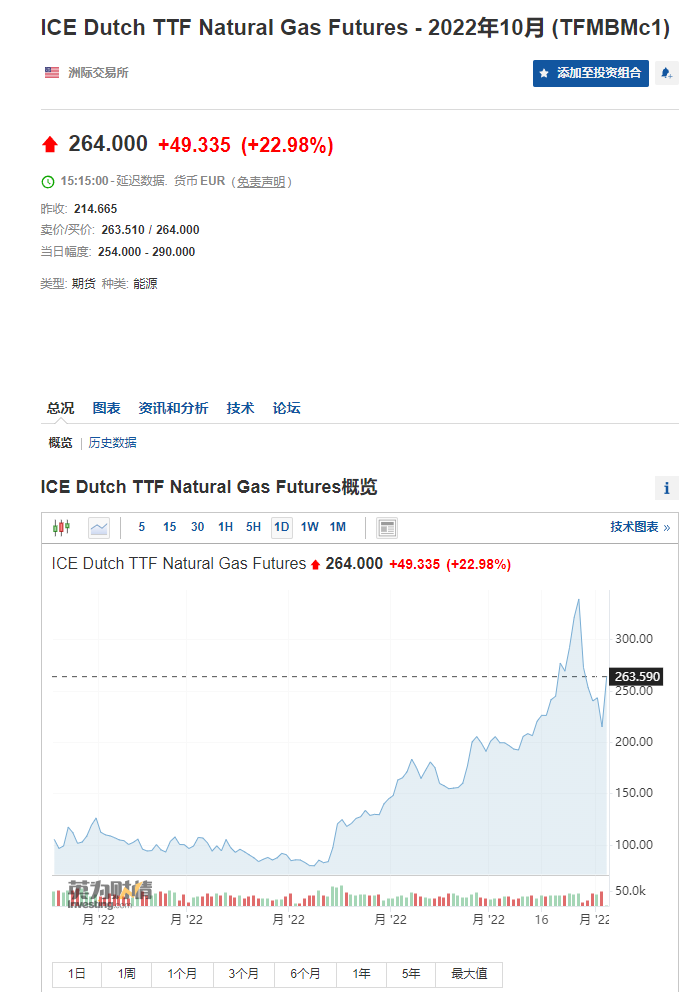This screenshot has width=698, height=992.
Task: Open the 免责声明 disclaimer link
Action: pyautogui.click(x=261, y=182)
